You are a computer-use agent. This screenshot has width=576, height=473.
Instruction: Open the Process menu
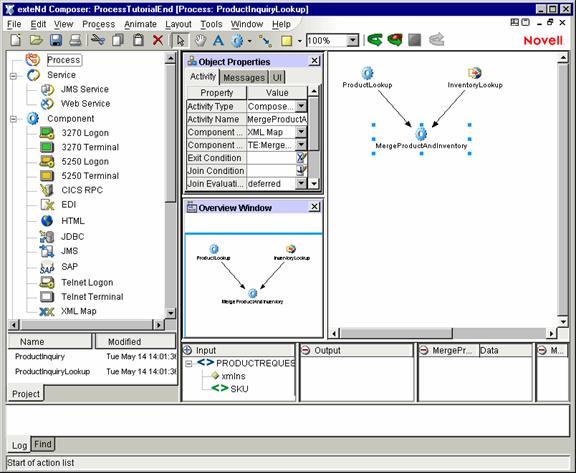[x=98, y=24]
